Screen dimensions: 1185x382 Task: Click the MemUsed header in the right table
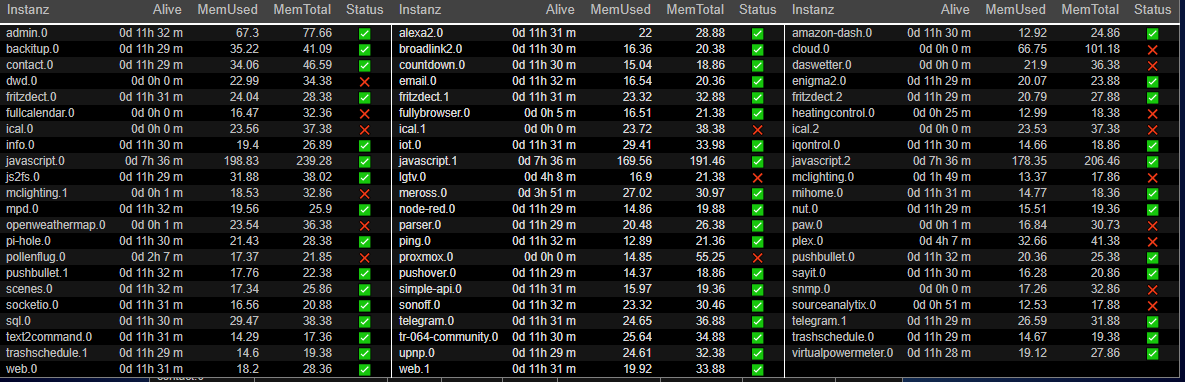[x=1016, y=10]
